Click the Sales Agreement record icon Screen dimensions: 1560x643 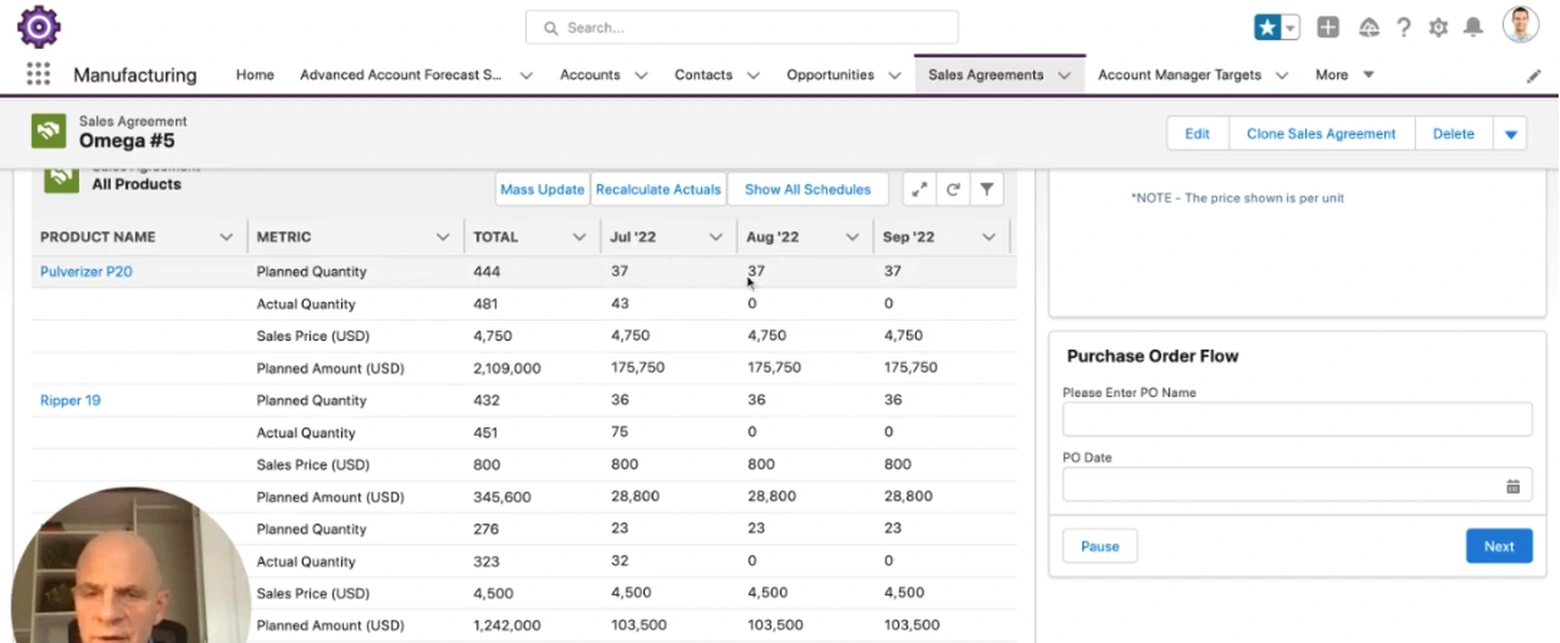[49, 131]
